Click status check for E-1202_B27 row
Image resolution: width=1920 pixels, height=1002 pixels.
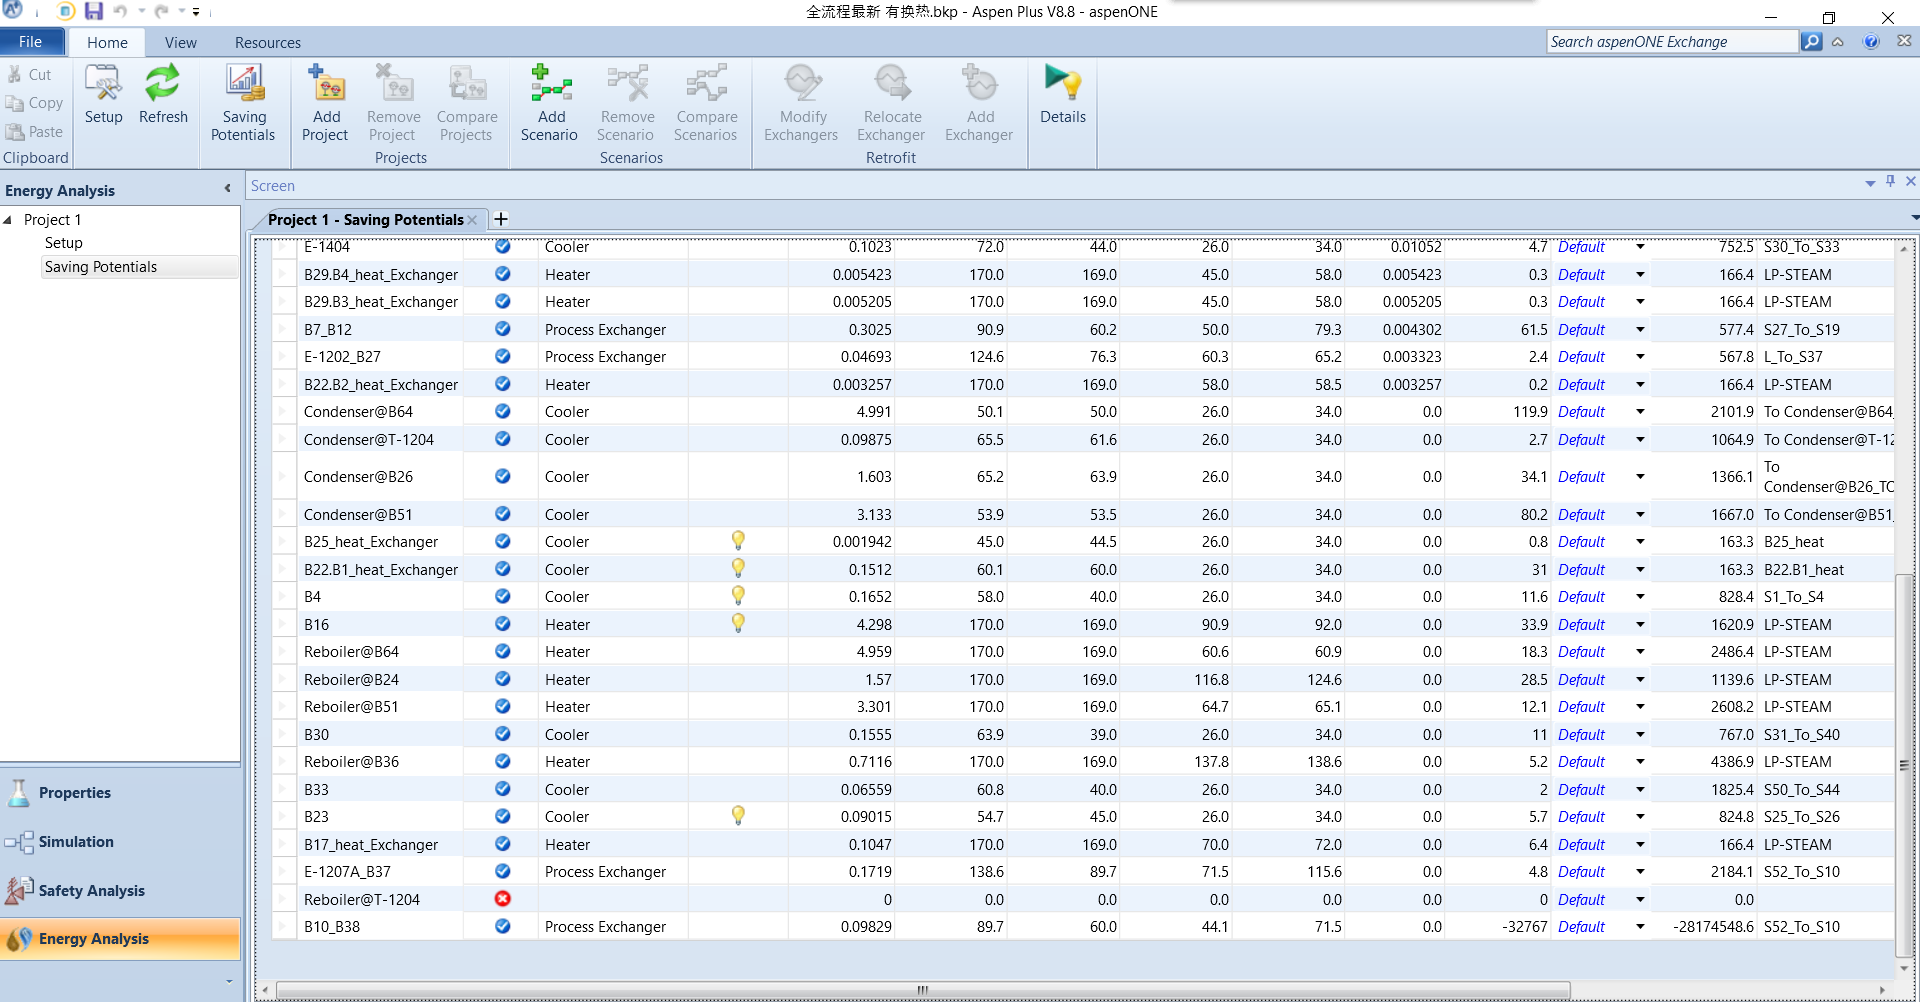(503, 356)
